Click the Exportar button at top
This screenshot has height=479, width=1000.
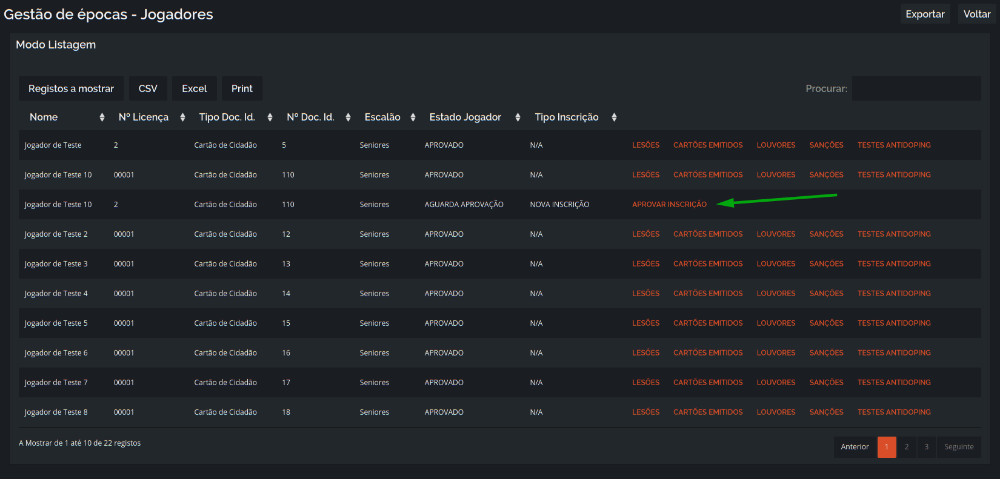tap(925, 14)
